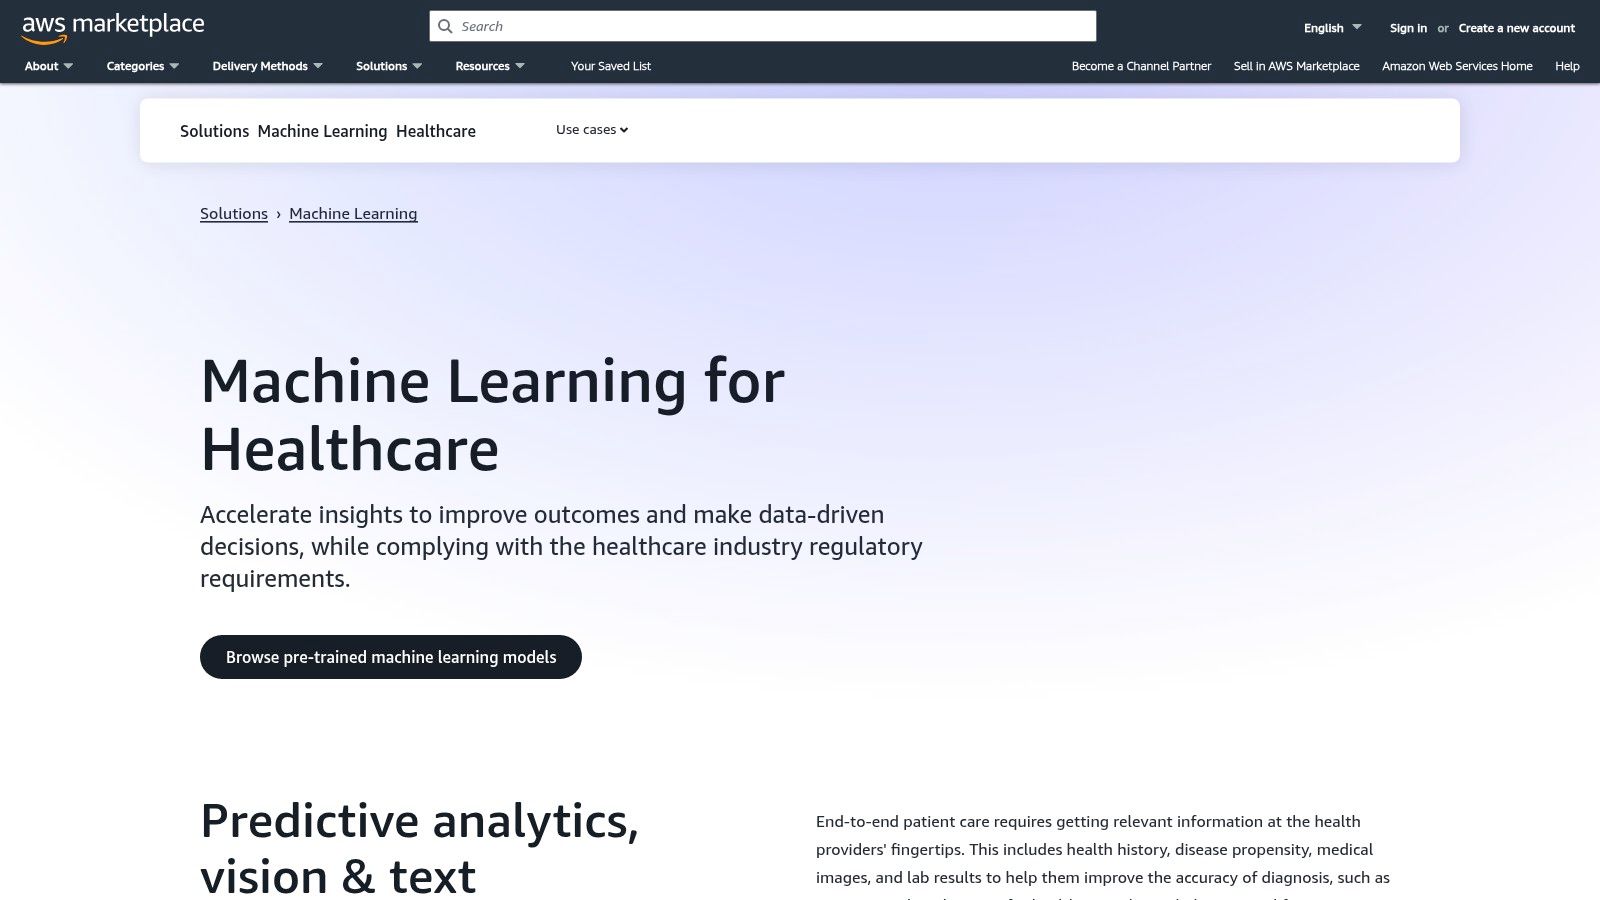Click Create a new account

1516,28
